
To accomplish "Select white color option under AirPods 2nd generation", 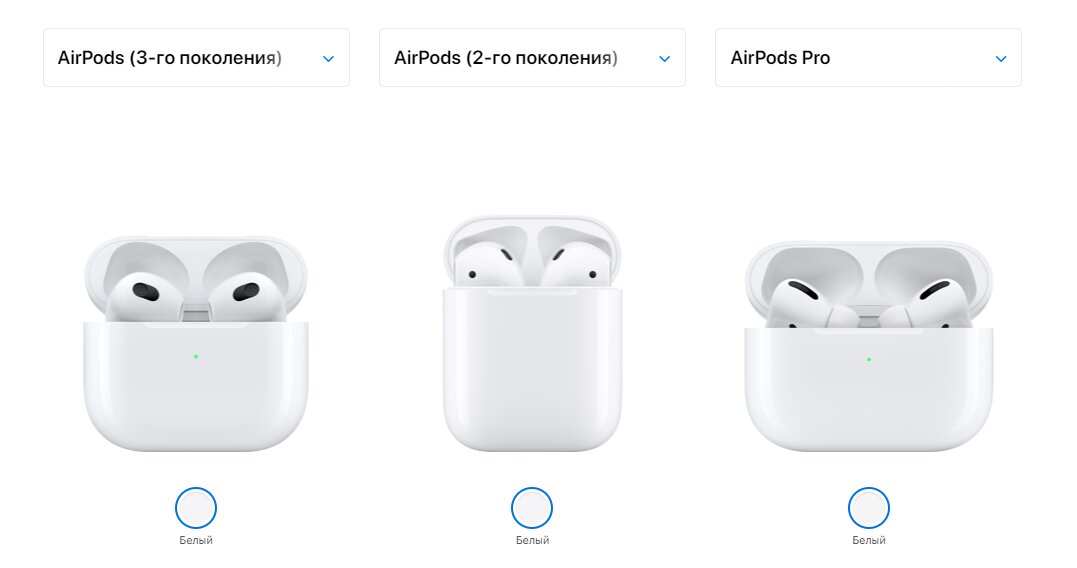I will point(532,508).
